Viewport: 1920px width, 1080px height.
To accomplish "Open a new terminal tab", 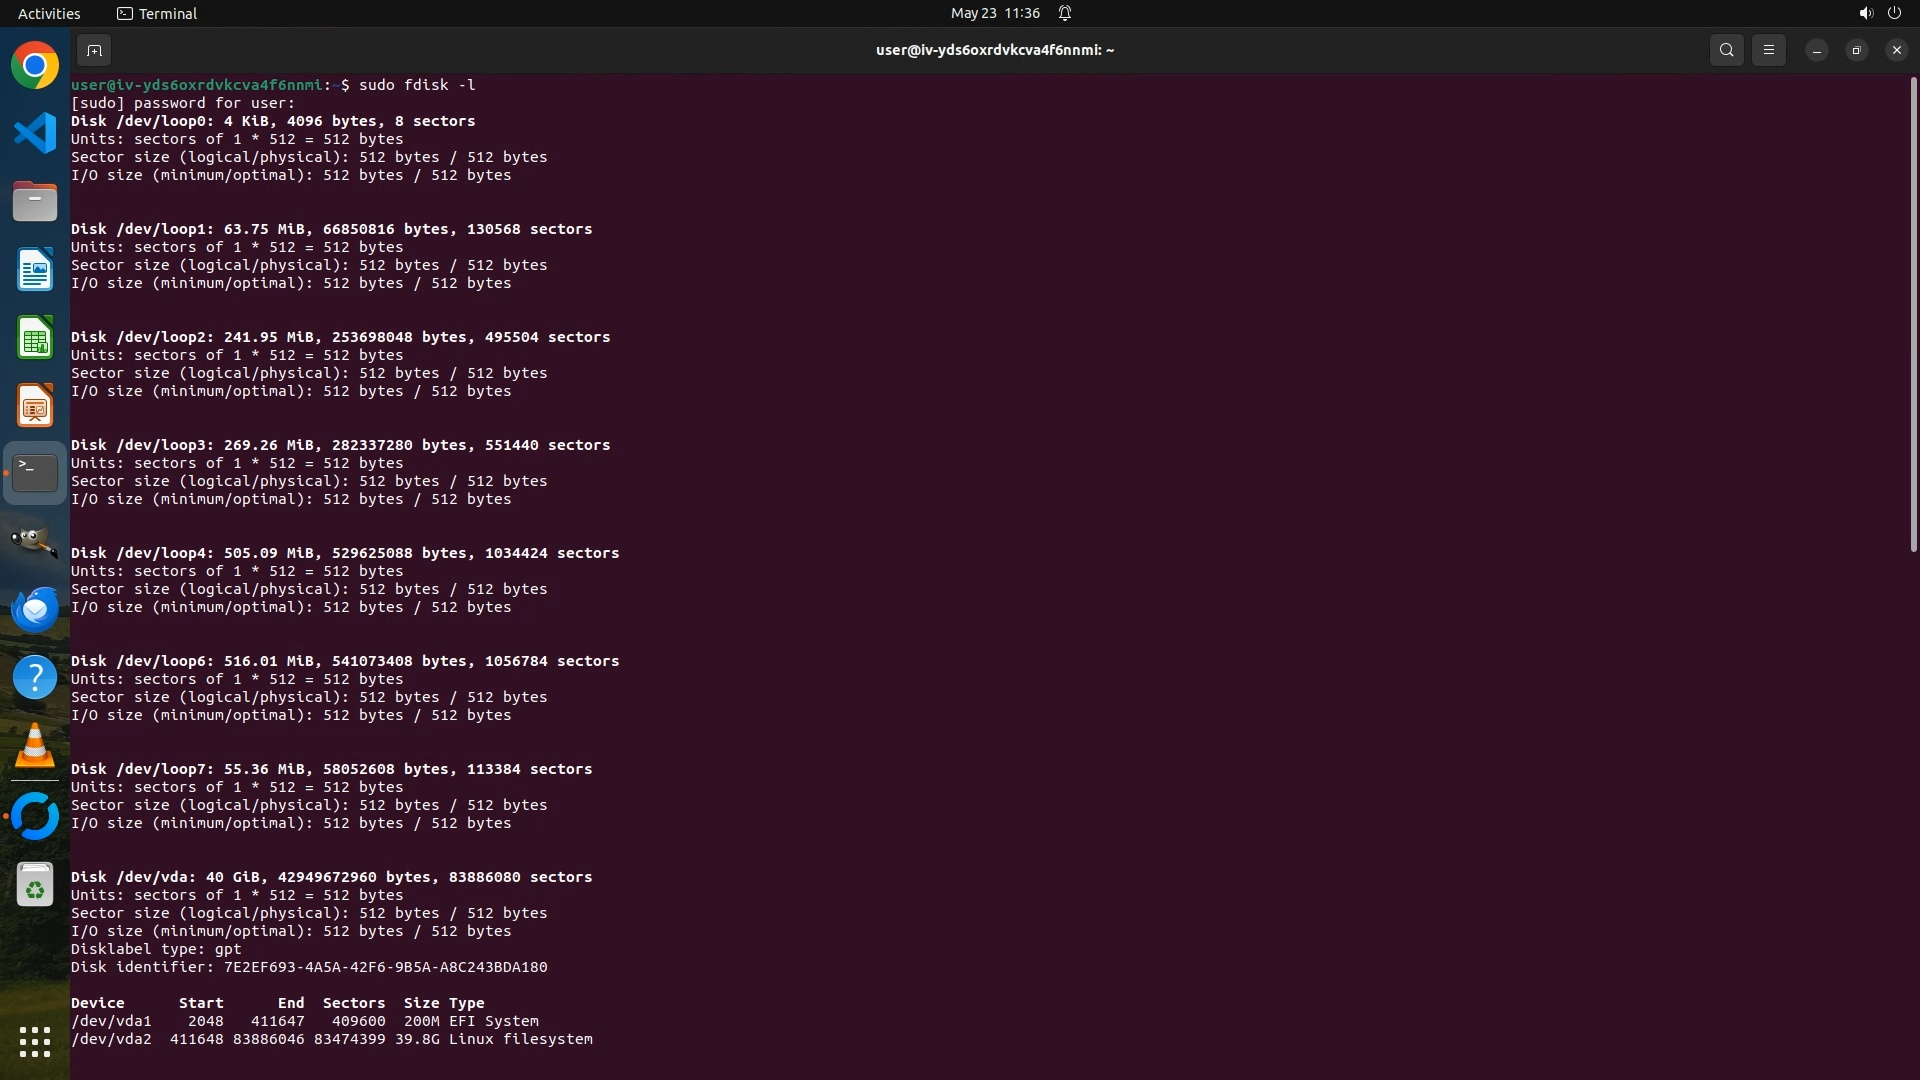I will click(x=94, y=50).
